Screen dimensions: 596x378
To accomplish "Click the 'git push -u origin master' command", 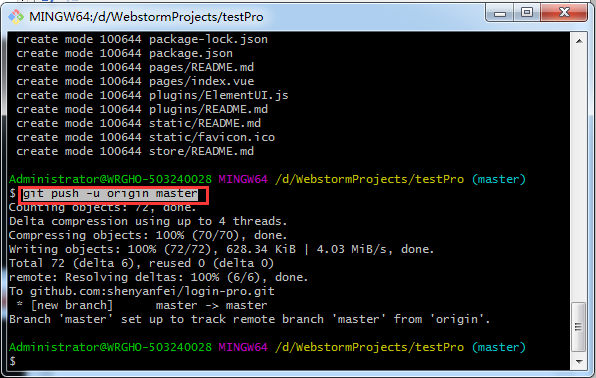I will [x=110, y=194].
